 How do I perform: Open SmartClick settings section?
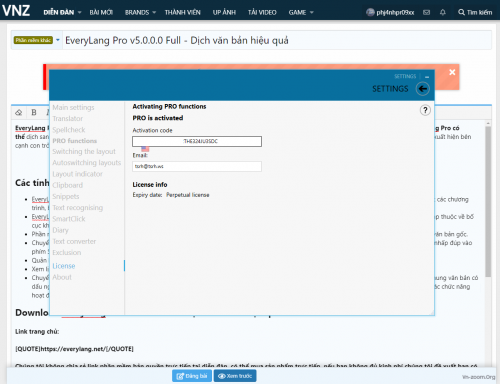pos(69,219)
